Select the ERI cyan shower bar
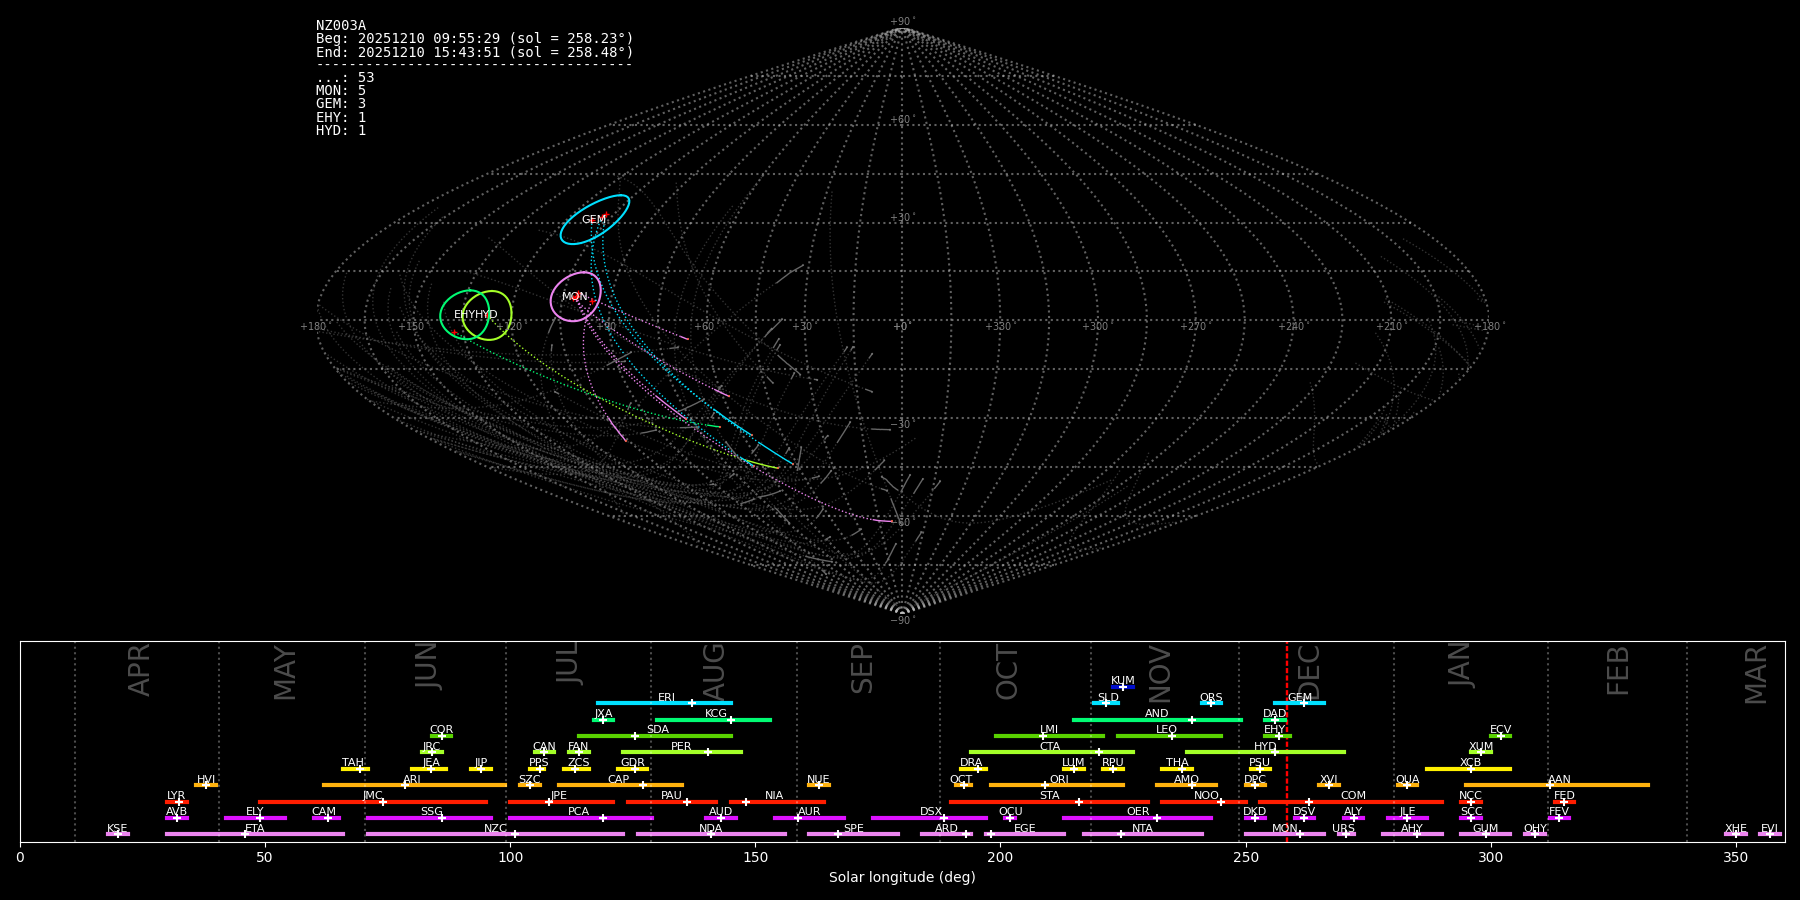 [x=664, y=703]
